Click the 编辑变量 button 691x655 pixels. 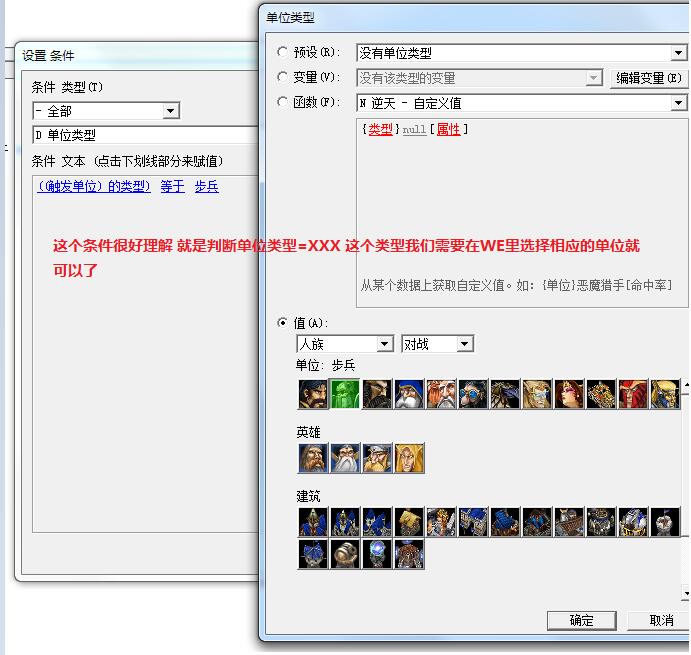[x=648, y=78]
